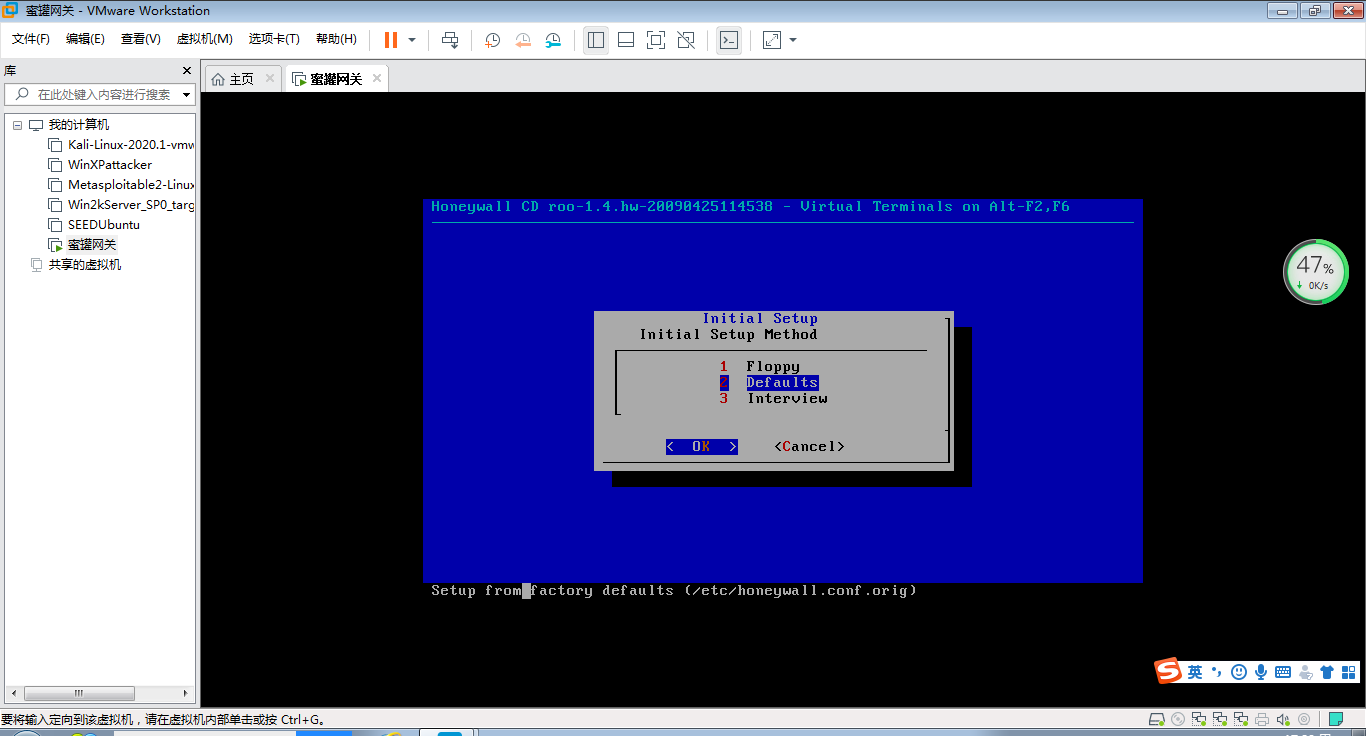The width and height of the screenshot is (1366, 736).
Task: Click the CD/DVD device status icon
Action: [x=1178, y=719]
